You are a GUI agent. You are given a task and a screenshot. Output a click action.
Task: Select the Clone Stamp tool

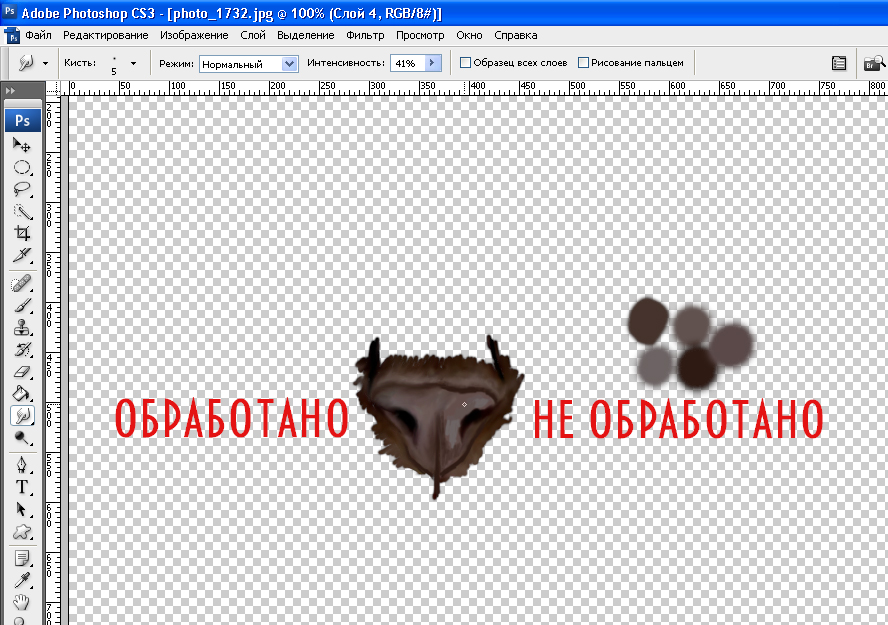22,327
